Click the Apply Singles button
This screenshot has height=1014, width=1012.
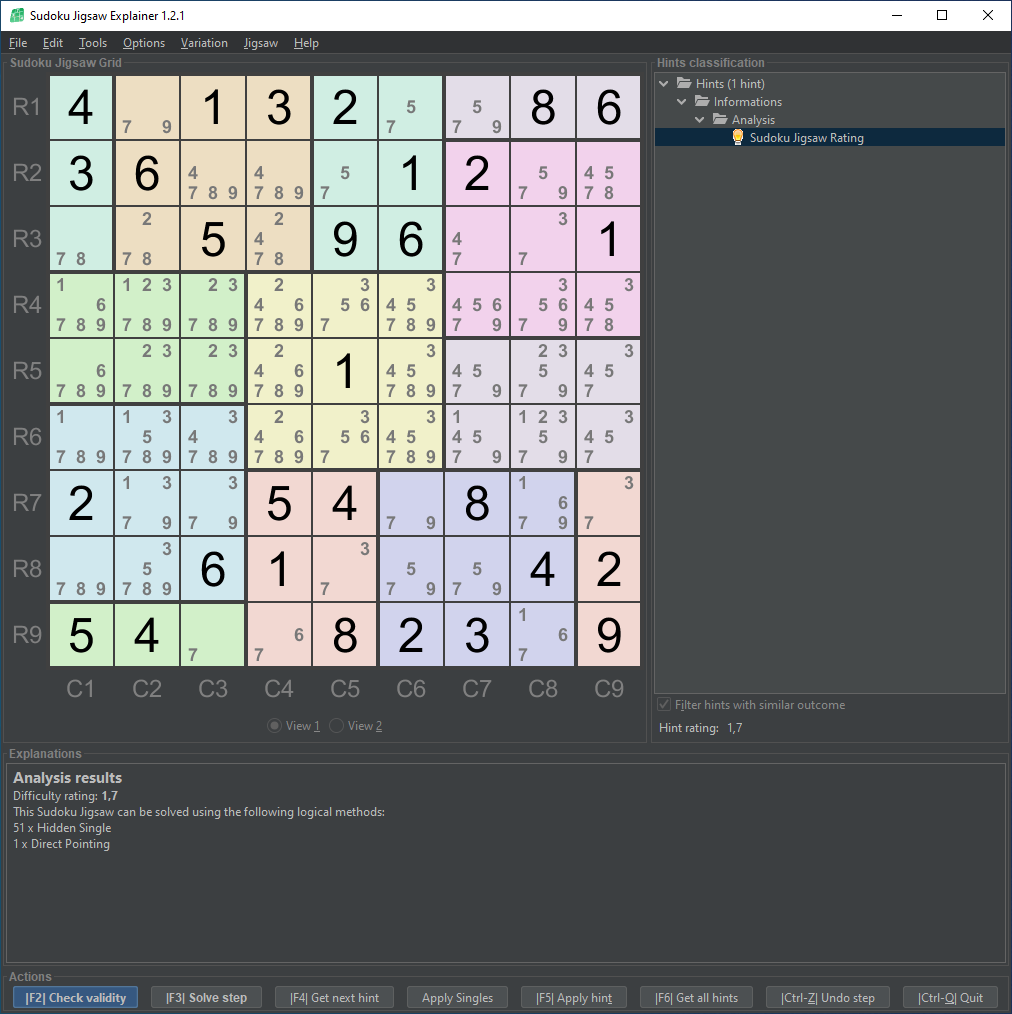pyautogui.click(x=457, y=997)
